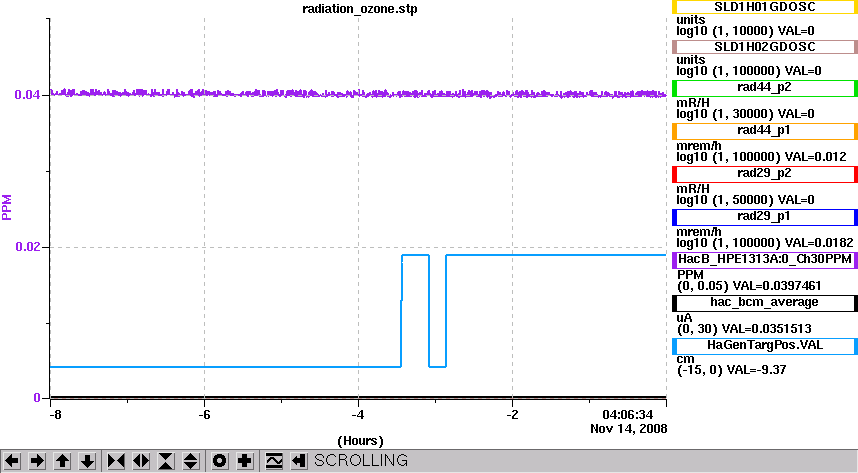Click the cm units label
This screenshot has width=858, height=473.
[x=685, y=360]
